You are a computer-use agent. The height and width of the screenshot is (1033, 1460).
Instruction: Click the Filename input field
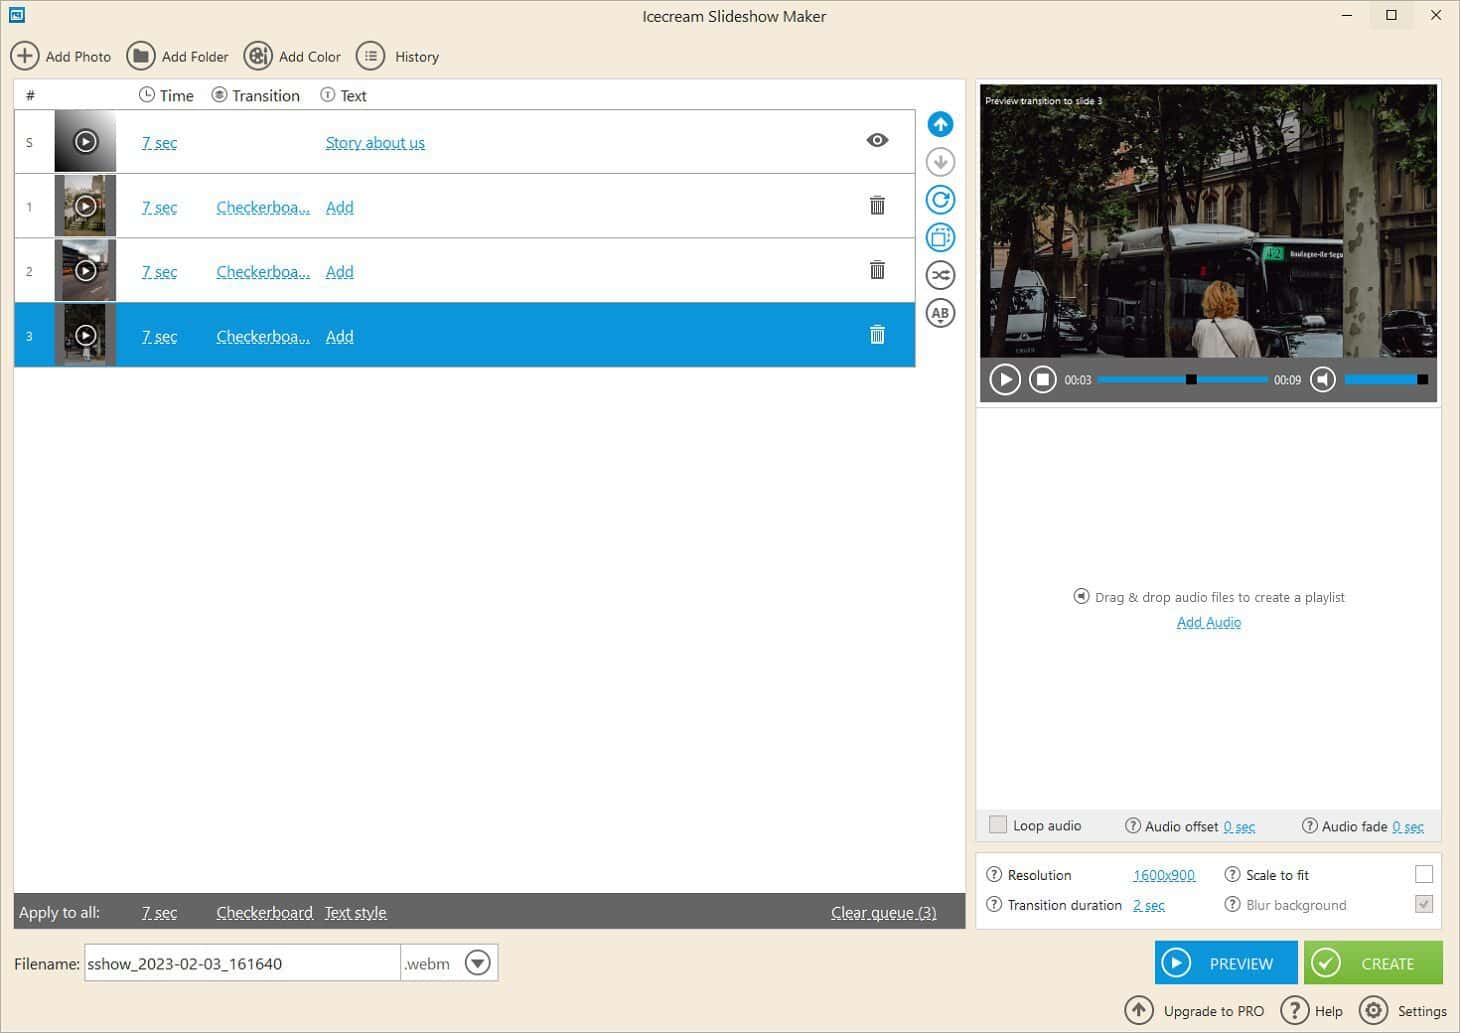tap(242, 963)
